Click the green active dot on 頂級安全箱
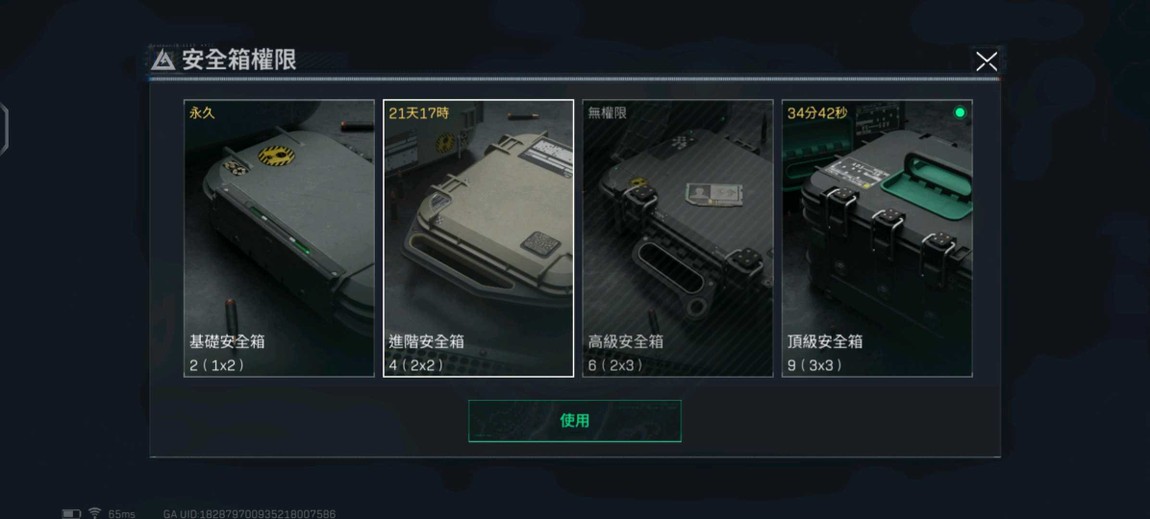 click(959, 112)
